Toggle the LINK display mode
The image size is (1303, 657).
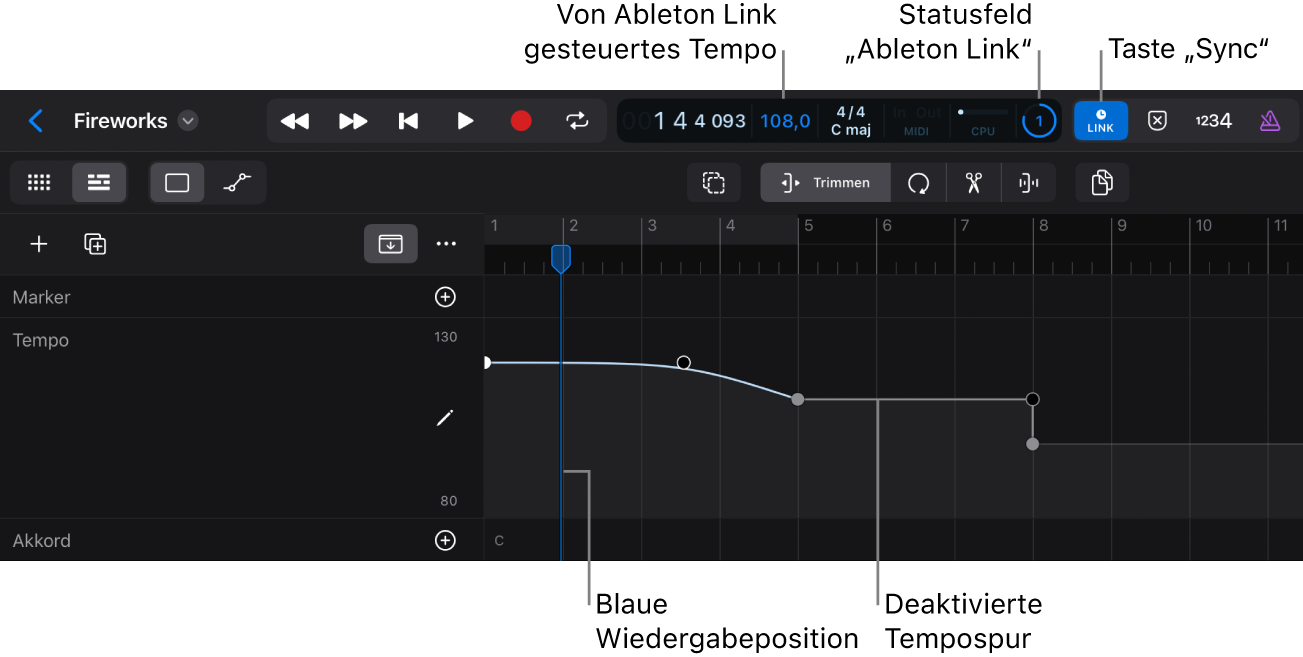click(x=1100, y=120)
